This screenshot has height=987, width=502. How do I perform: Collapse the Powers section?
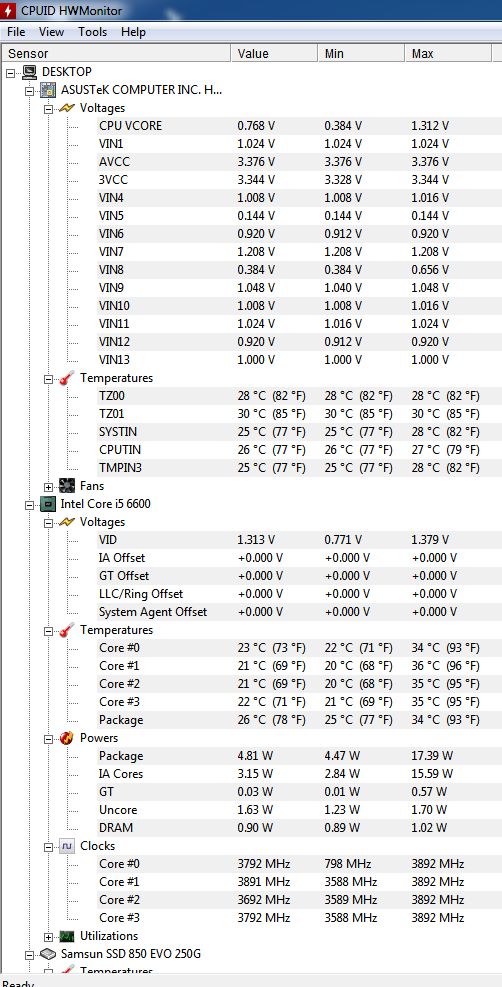[x=48, y=739]
